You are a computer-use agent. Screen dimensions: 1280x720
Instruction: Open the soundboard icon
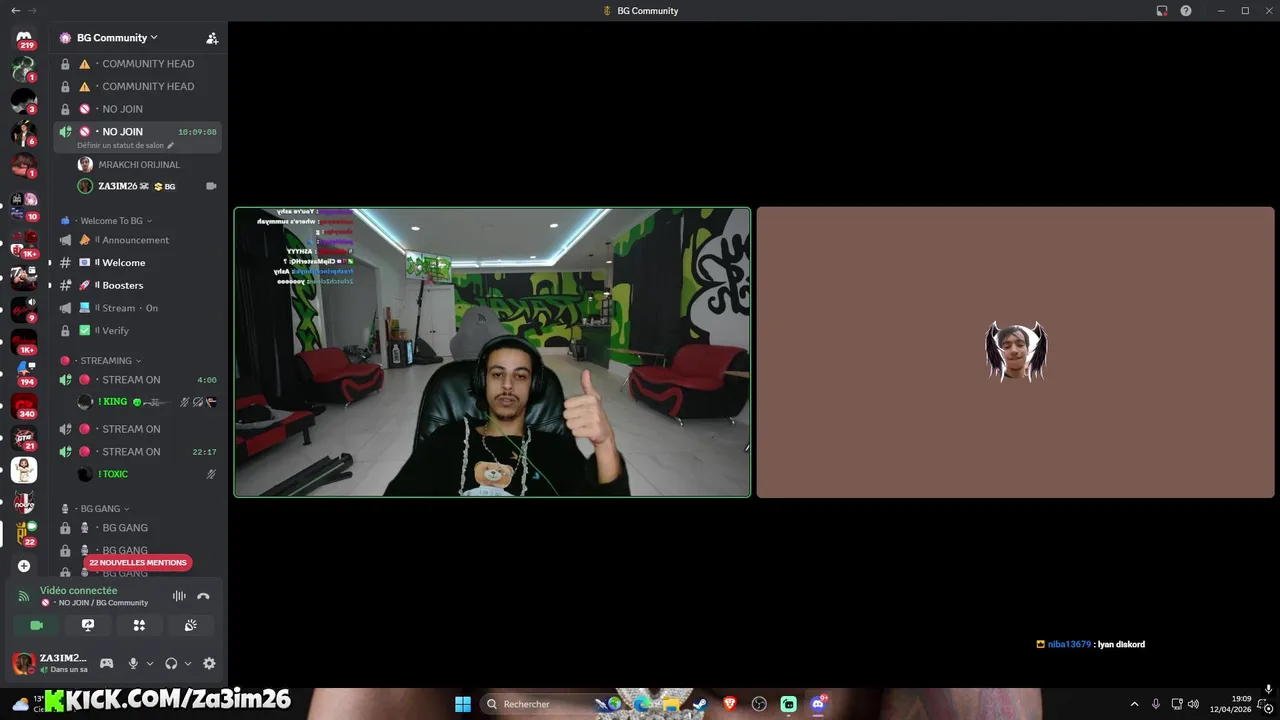click(190, 625)
